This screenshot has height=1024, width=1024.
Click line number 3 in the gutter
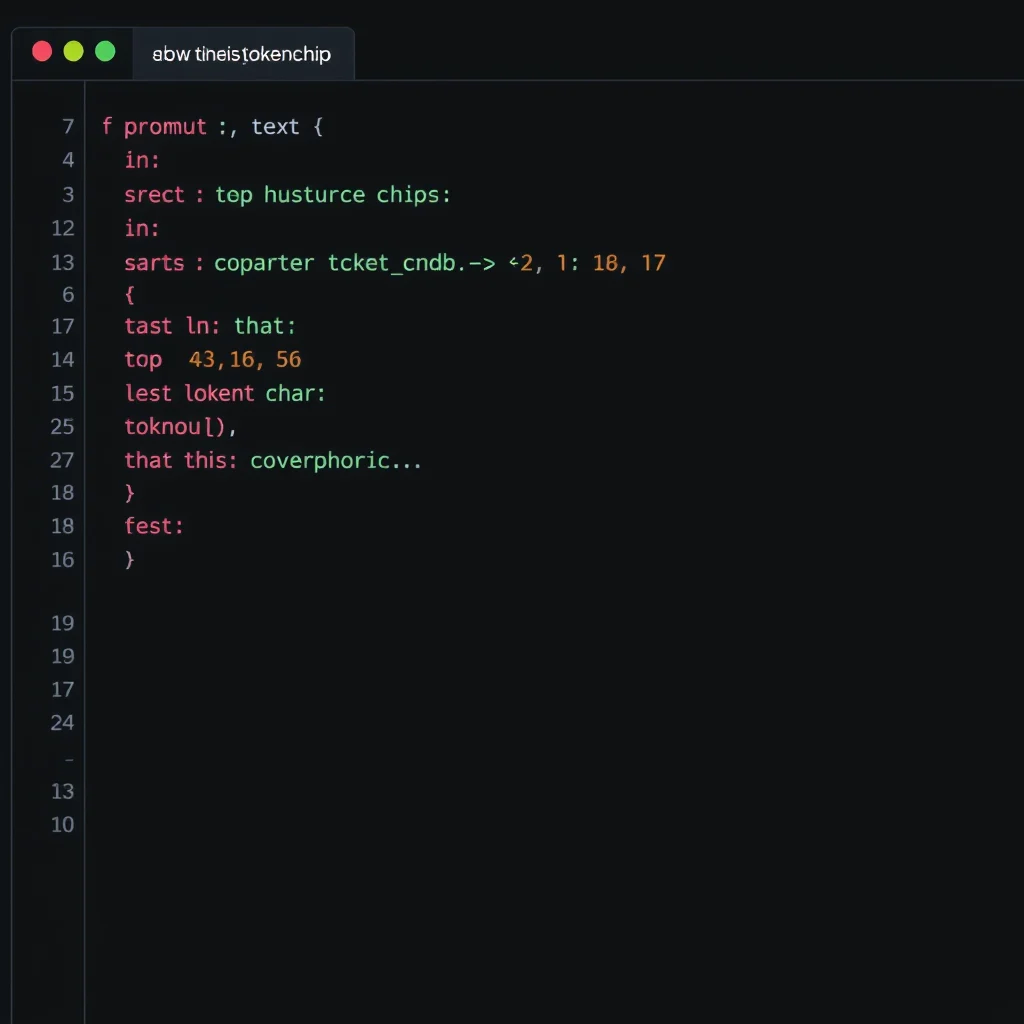(x=68, y=195)
